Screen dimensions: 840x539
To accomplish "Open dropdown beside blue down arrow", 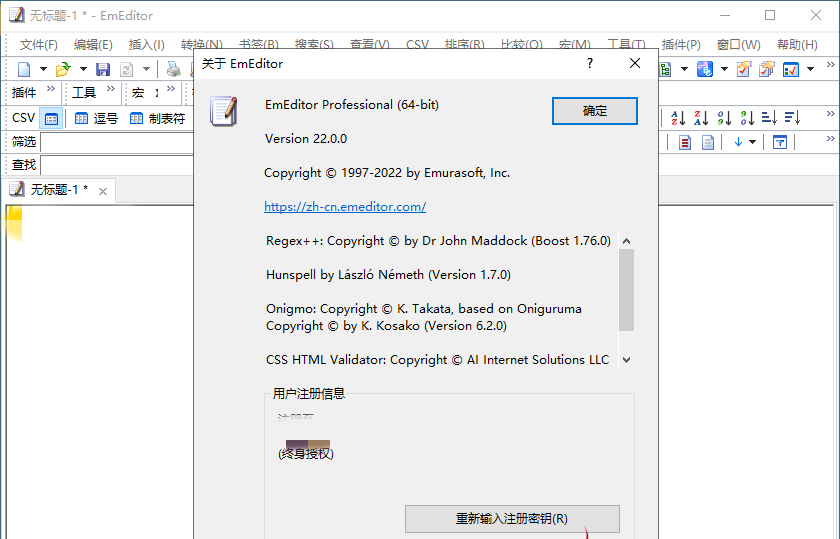I will click(x=753, y=143).
